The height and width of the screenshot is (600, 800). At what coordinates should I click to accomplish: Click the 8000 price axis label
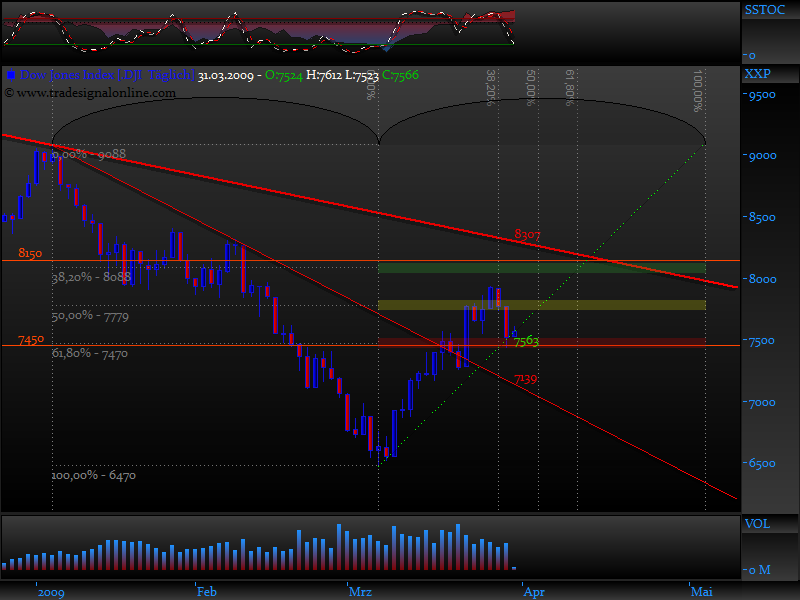click(x=762, y=280)
